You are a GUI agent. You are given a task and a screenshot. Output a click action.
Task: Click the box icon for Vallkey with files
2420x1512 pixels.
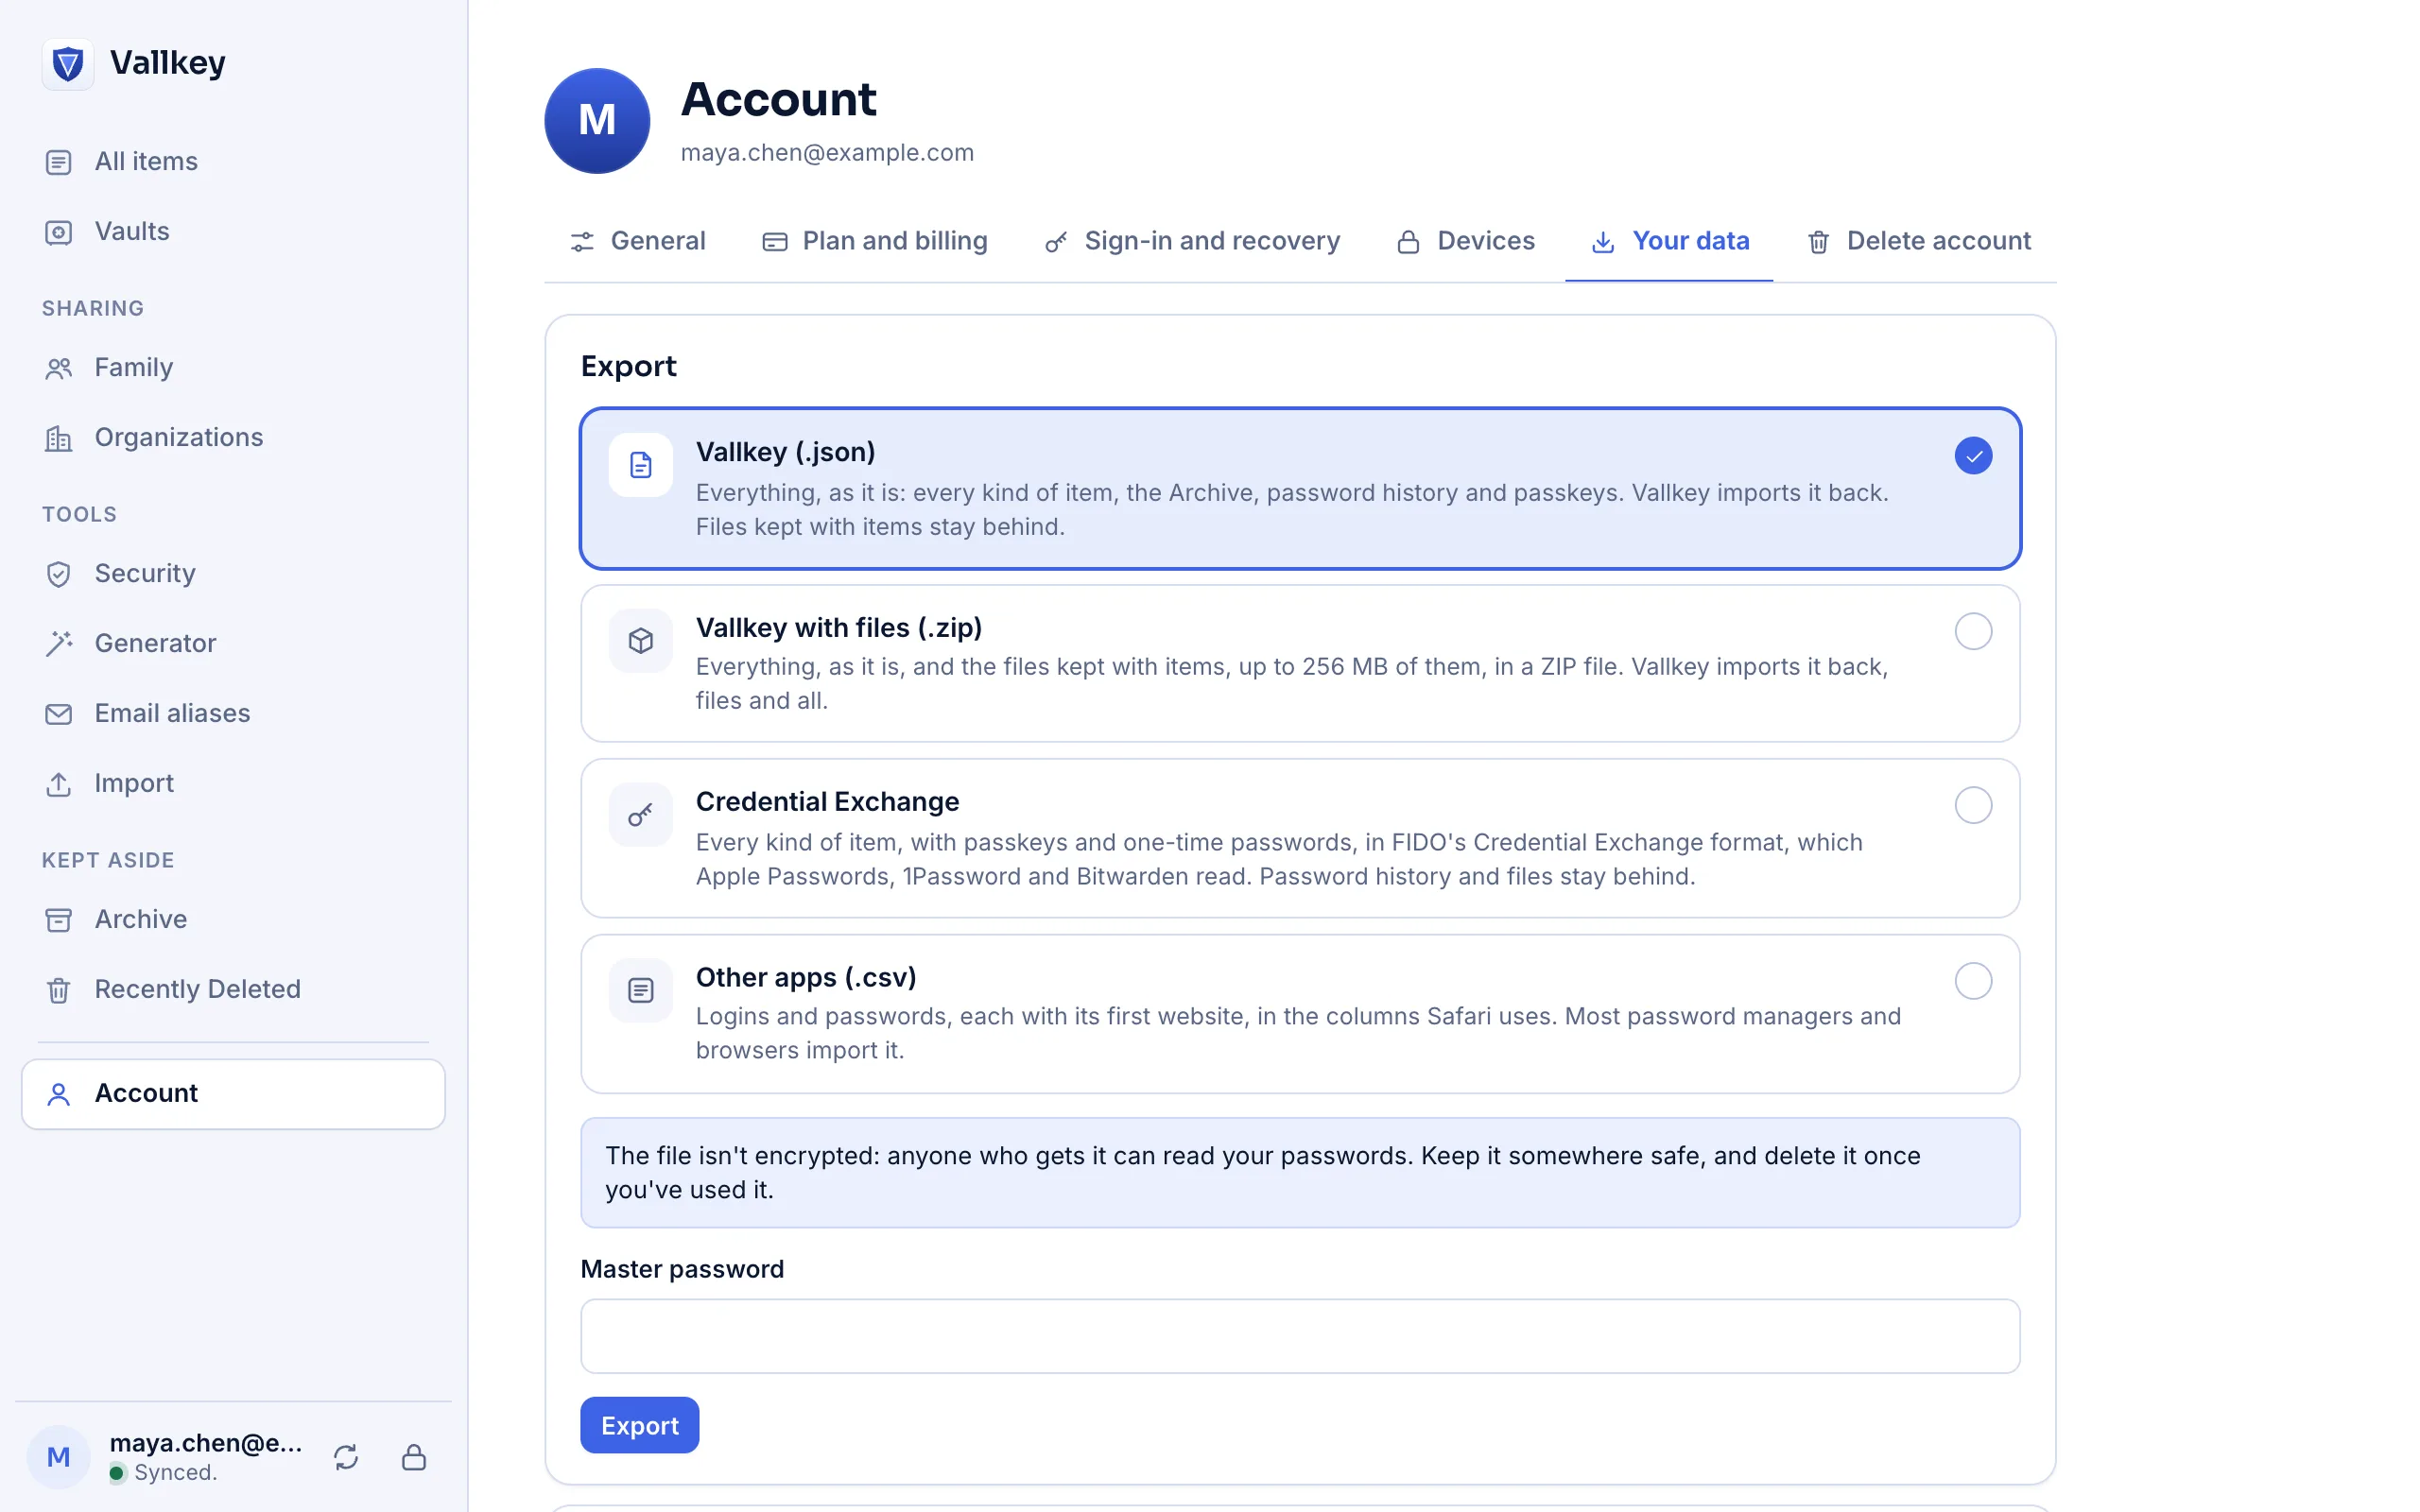tap(641, 641)
